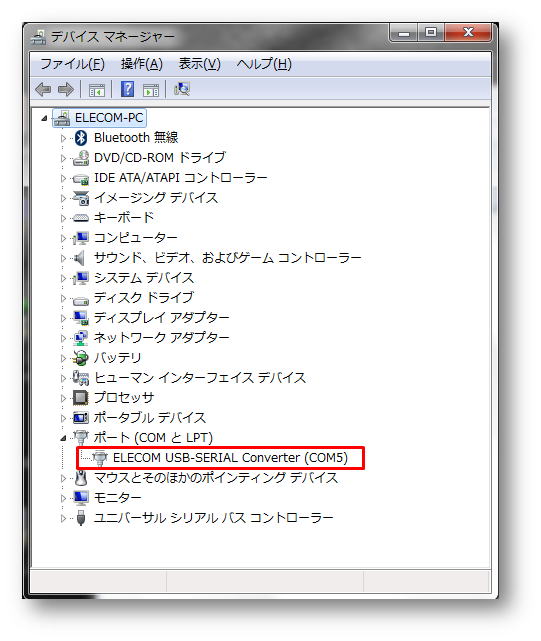Click the blue Help question mark icon

point(128,89)
